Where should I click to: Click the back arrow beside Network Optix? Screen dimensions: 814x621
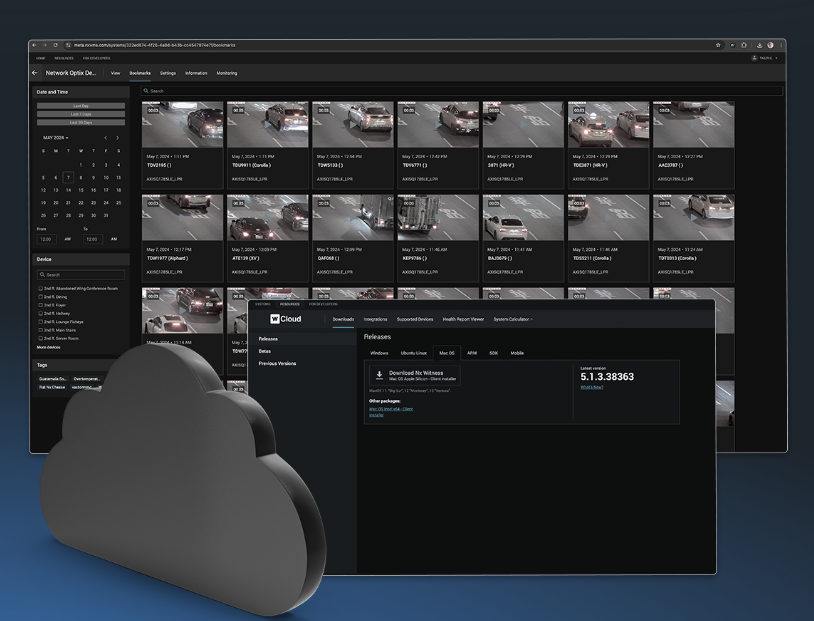point(36,73)
